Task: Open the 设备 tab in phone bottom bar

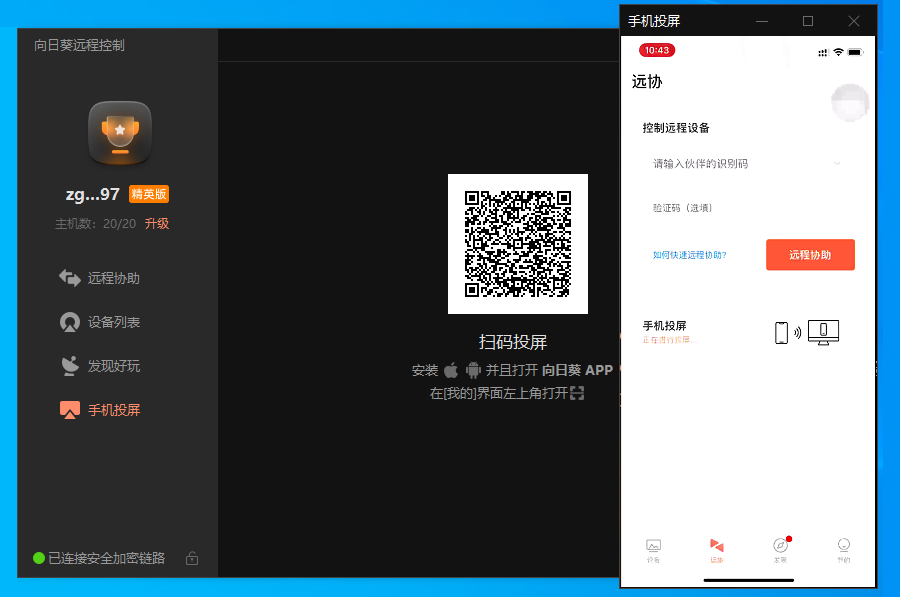Action: coord(653,551)
